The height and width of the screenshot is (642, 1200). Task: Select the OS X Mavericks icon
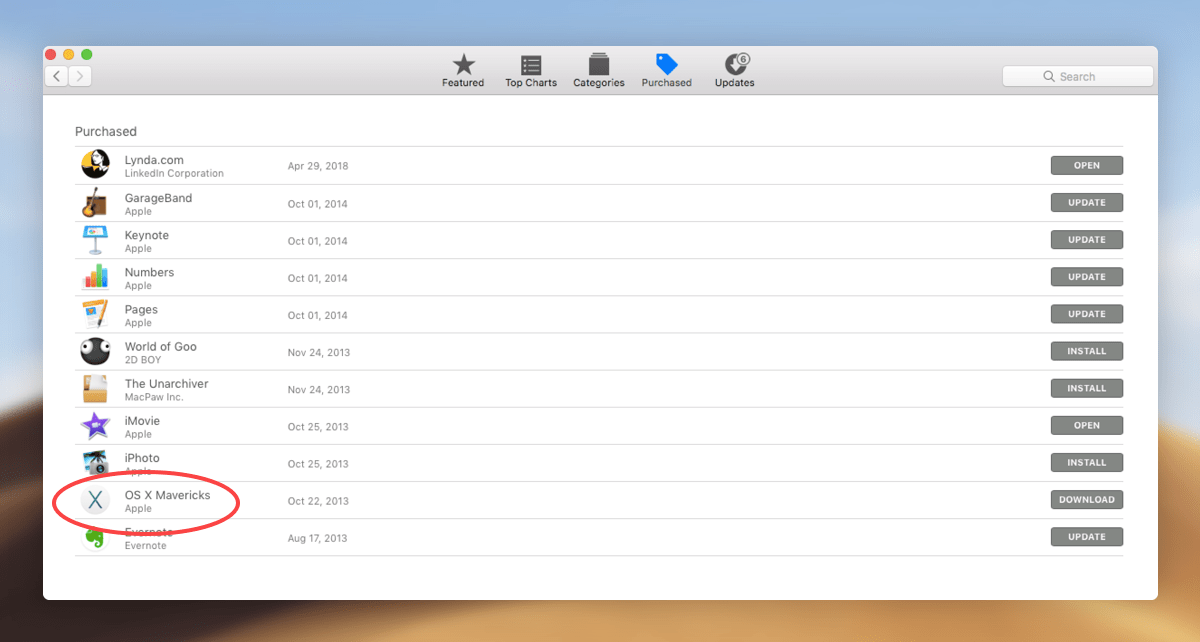[x=95, y=500]
